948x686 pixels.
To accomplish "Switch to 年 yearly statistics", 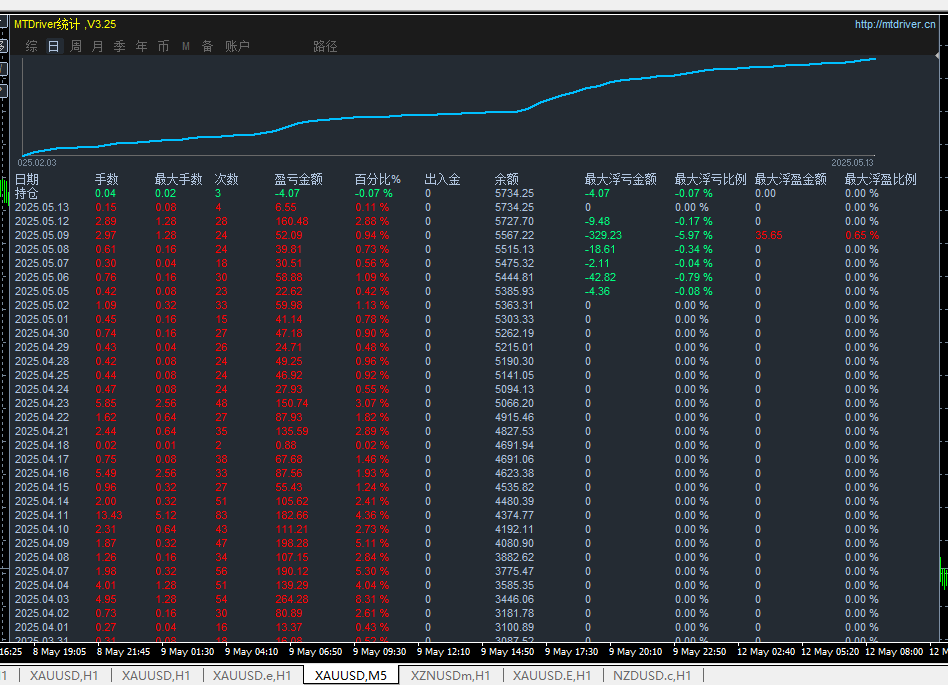I will [x=142, y=46].
